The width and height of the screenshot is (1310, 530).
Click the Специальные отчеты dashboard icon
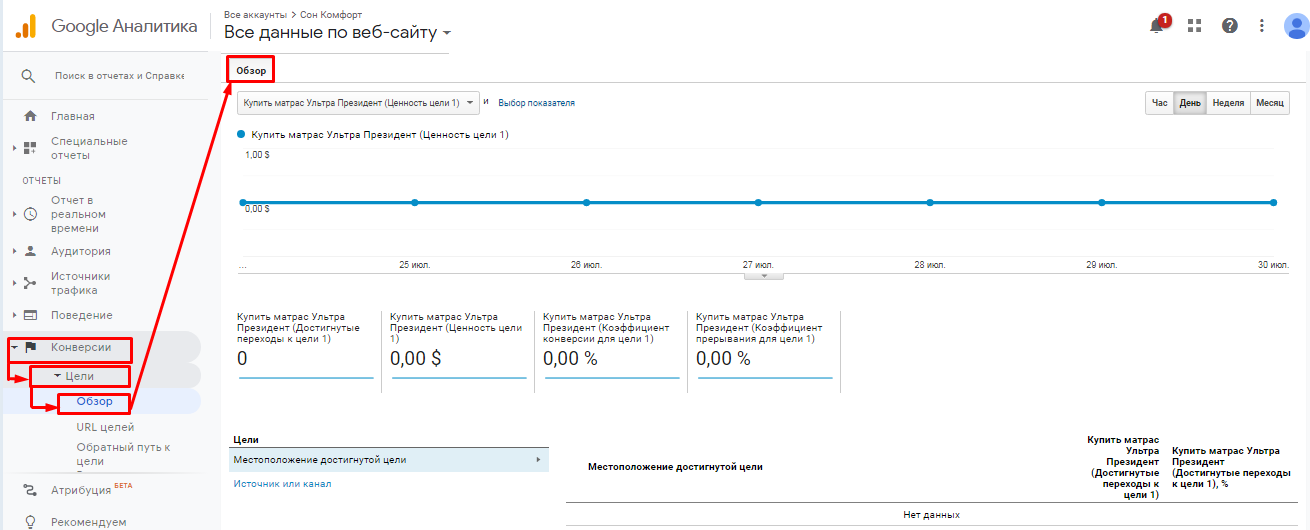point(30,148)
